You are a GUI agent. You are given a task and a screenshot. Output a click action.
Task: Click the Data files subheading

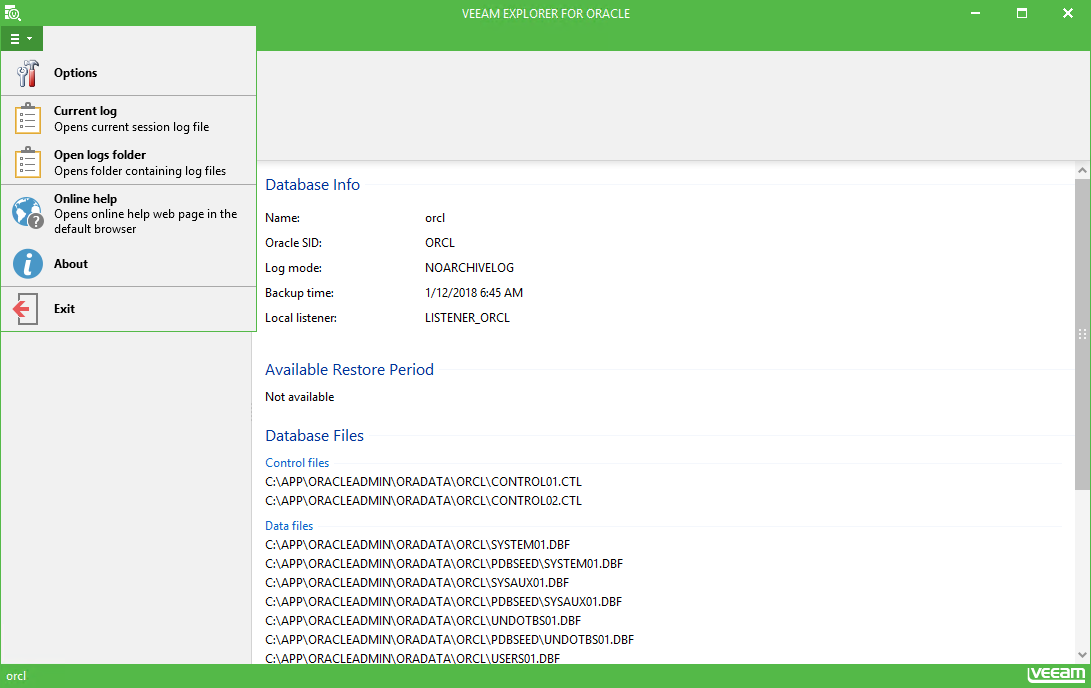click(x=289, y=527)
